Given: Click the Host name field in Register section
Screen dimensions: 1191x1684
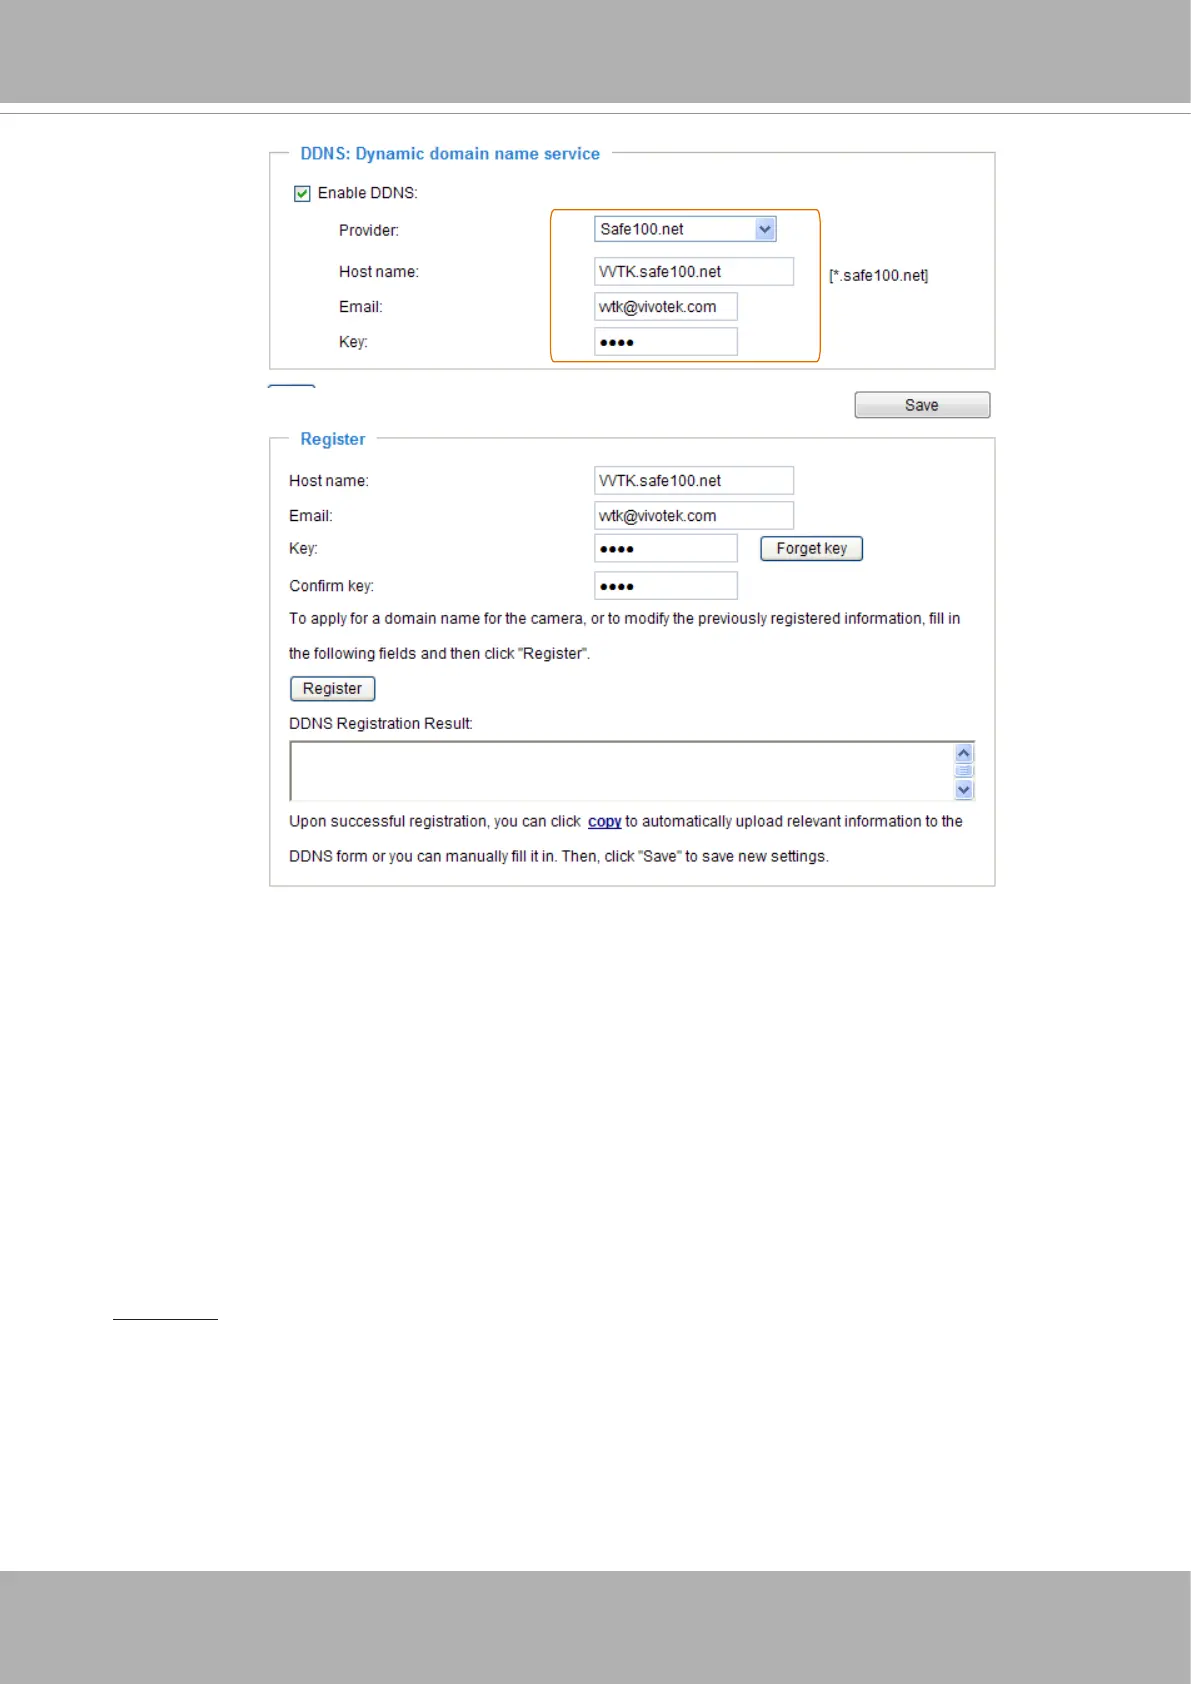Looking at the screenshot, I should click(x=694, y=481).
